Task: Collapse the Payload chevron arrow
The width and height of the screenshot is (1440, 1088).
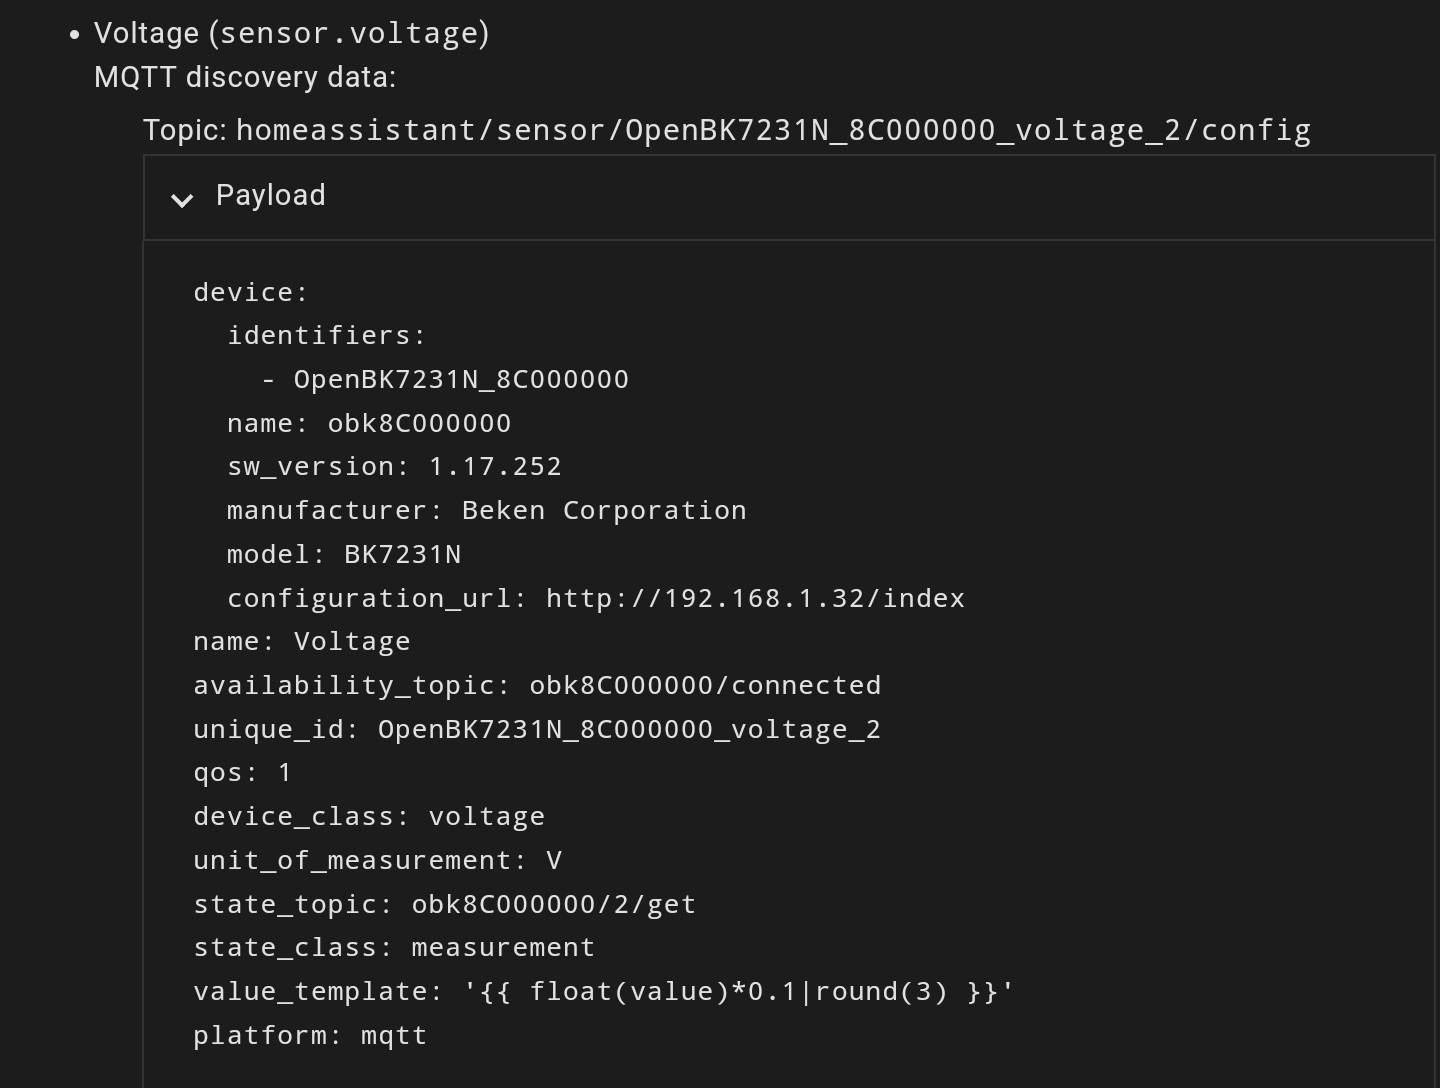Action: tap(182, 199)
